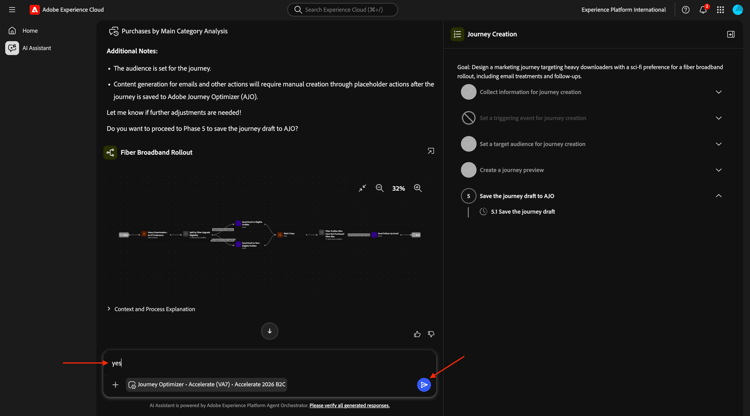Click the journey flow diagram thumbnail
The image size is (750, 416).
click(270, 234)
